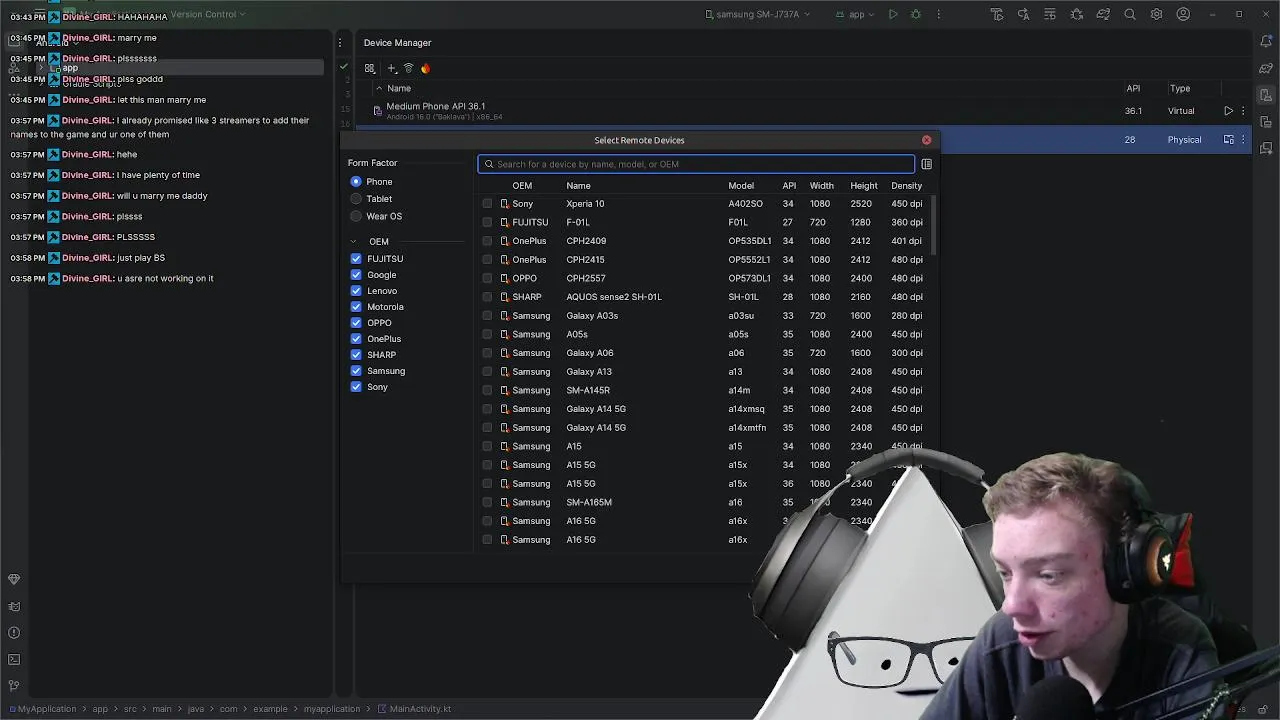Open the app run configuration dropdown
1280x720 pixels.
click(857, 15)
